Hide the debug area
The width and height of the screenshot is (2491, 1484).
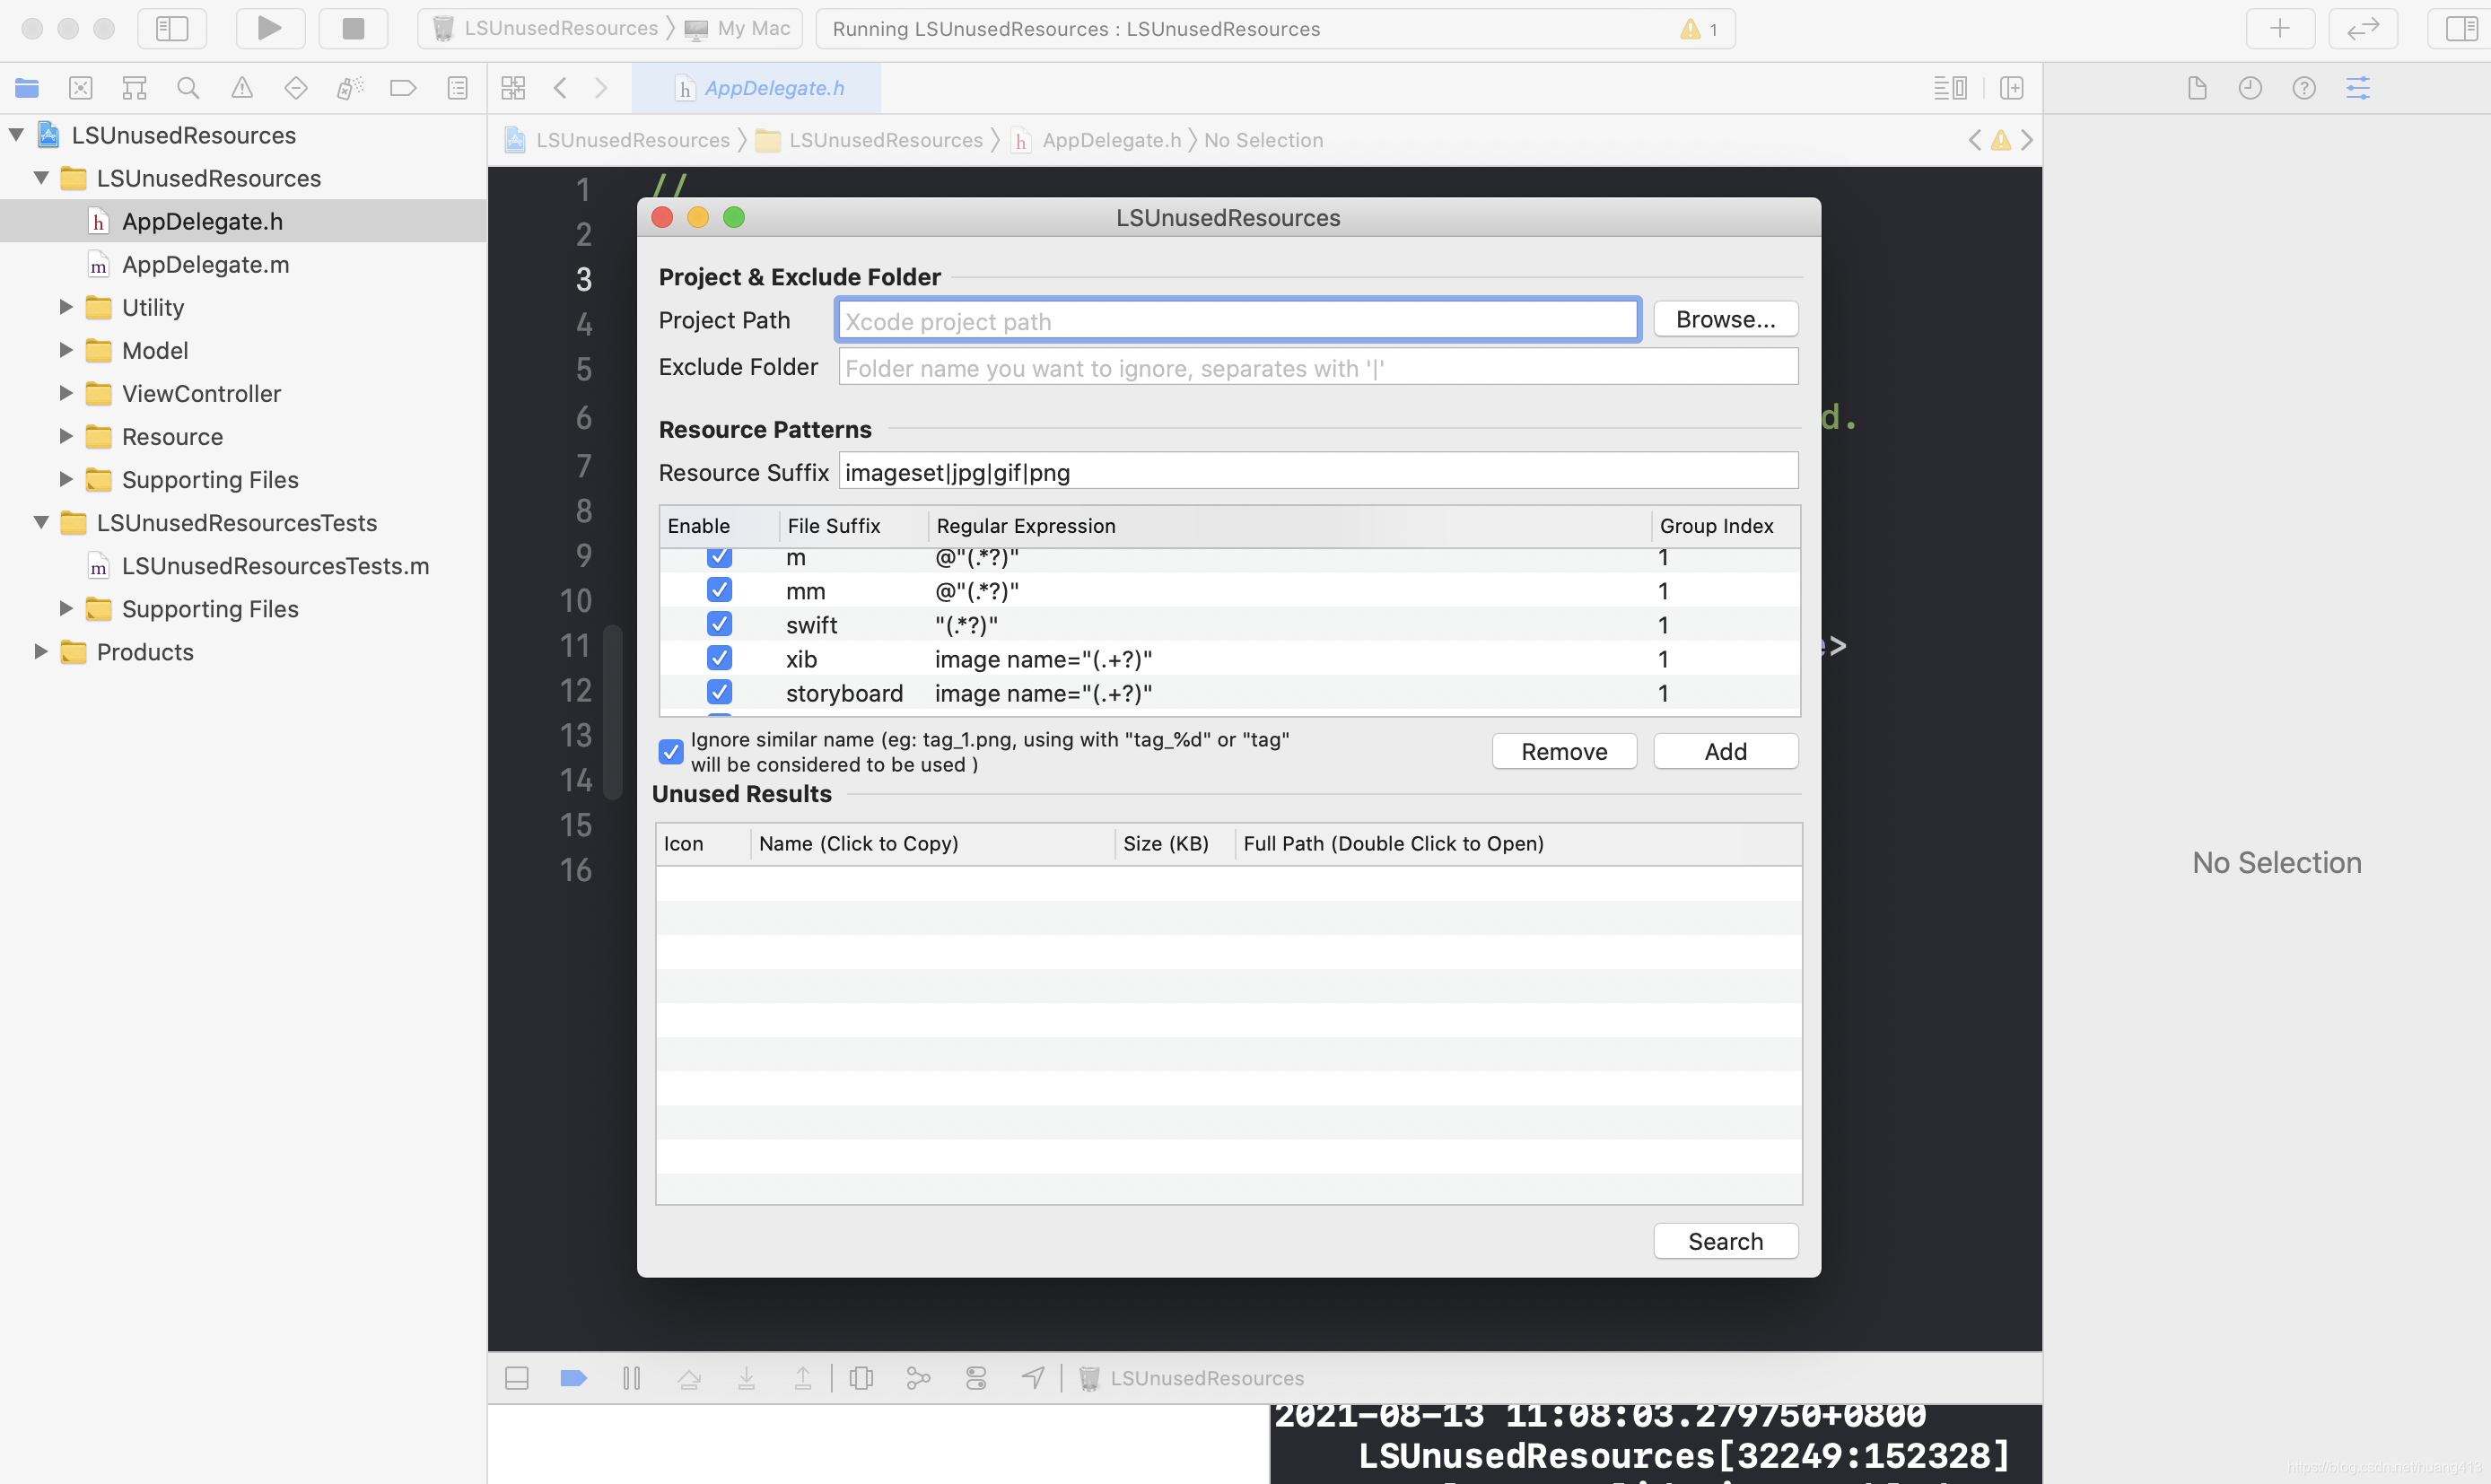point(517,1378)
